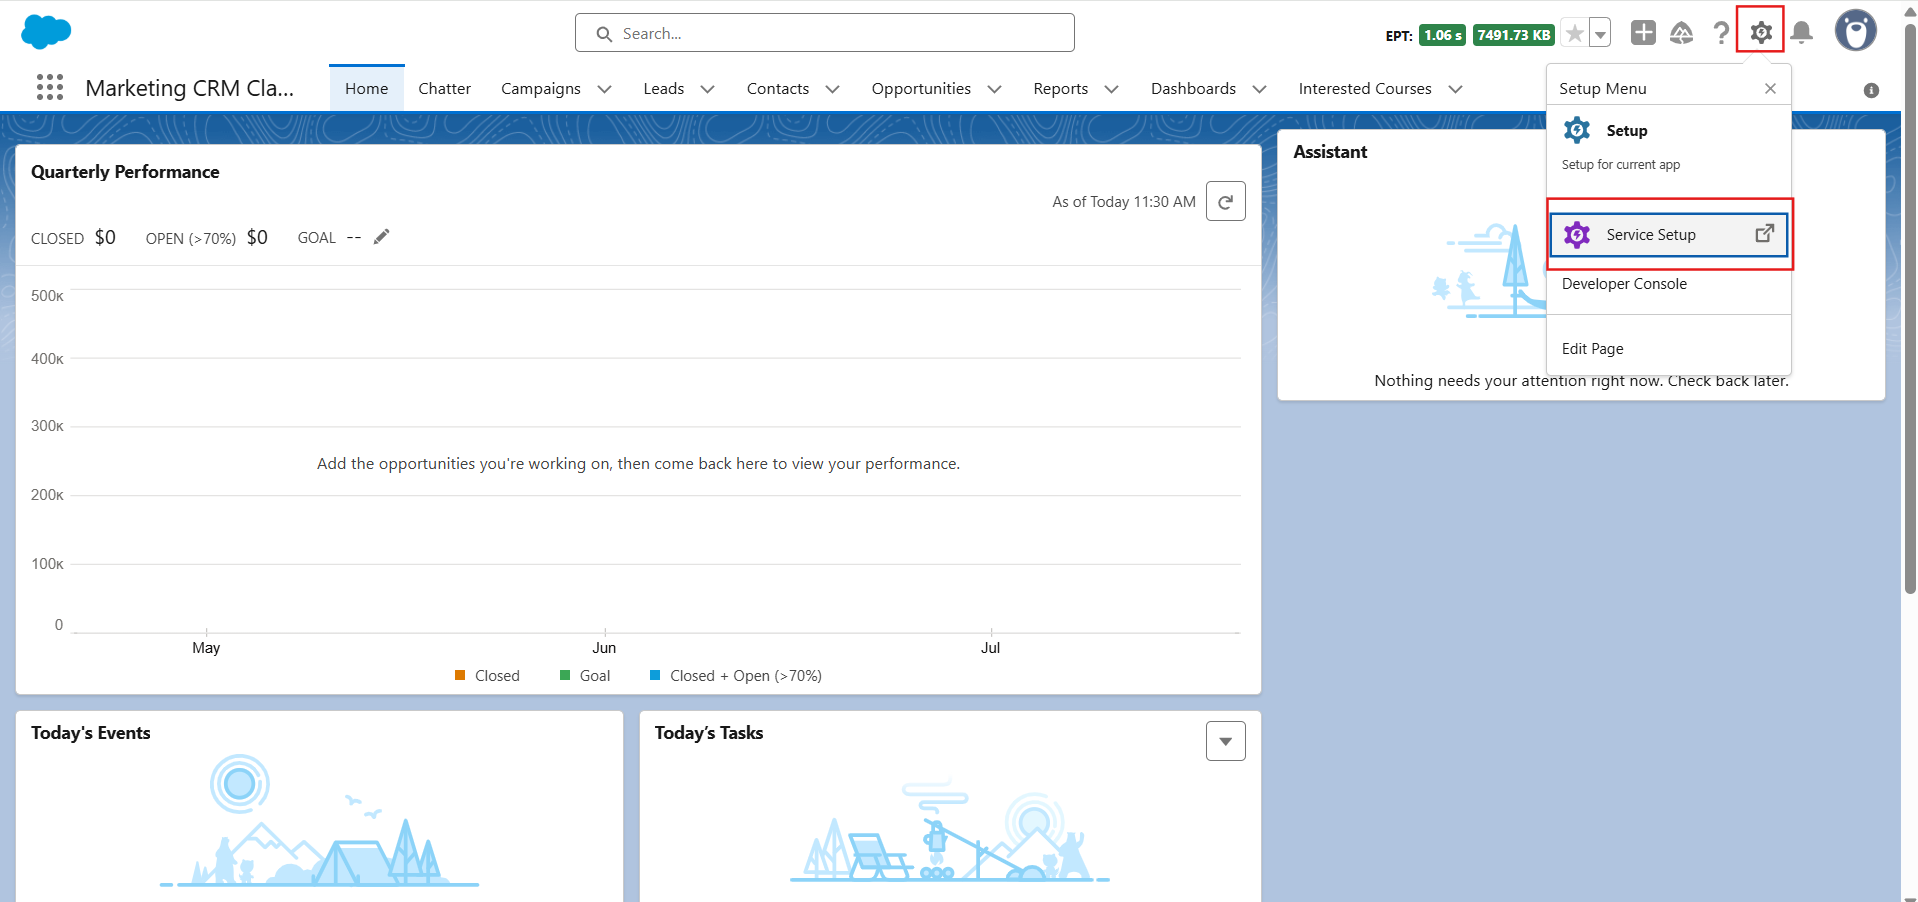Edit the quarterly goal pencil icon

(x=381, y=237)
